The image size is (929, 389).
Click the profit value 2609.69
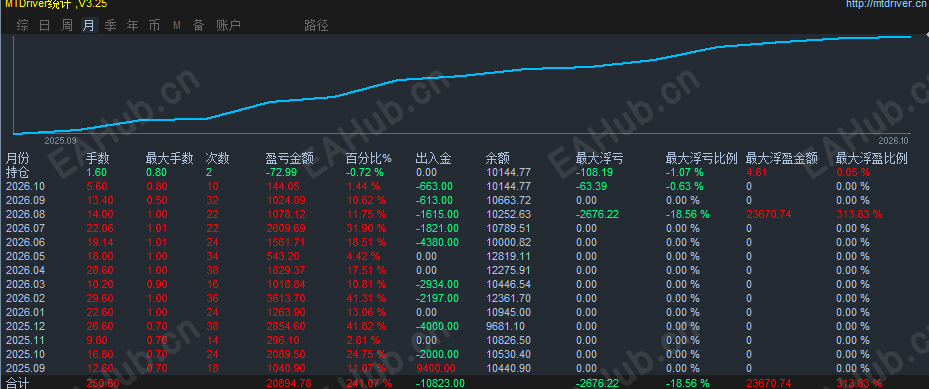point(286,228)
